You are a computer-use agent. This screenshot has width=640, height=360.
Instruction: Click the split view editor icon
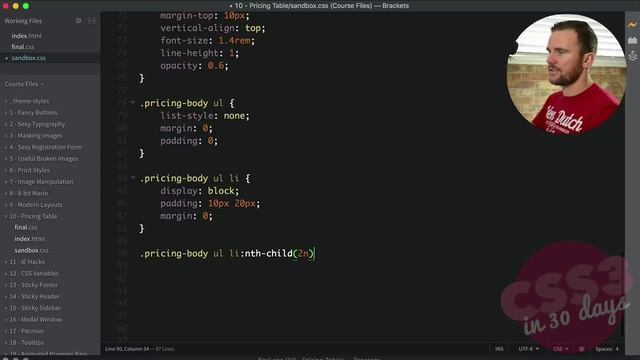(91, 21)
